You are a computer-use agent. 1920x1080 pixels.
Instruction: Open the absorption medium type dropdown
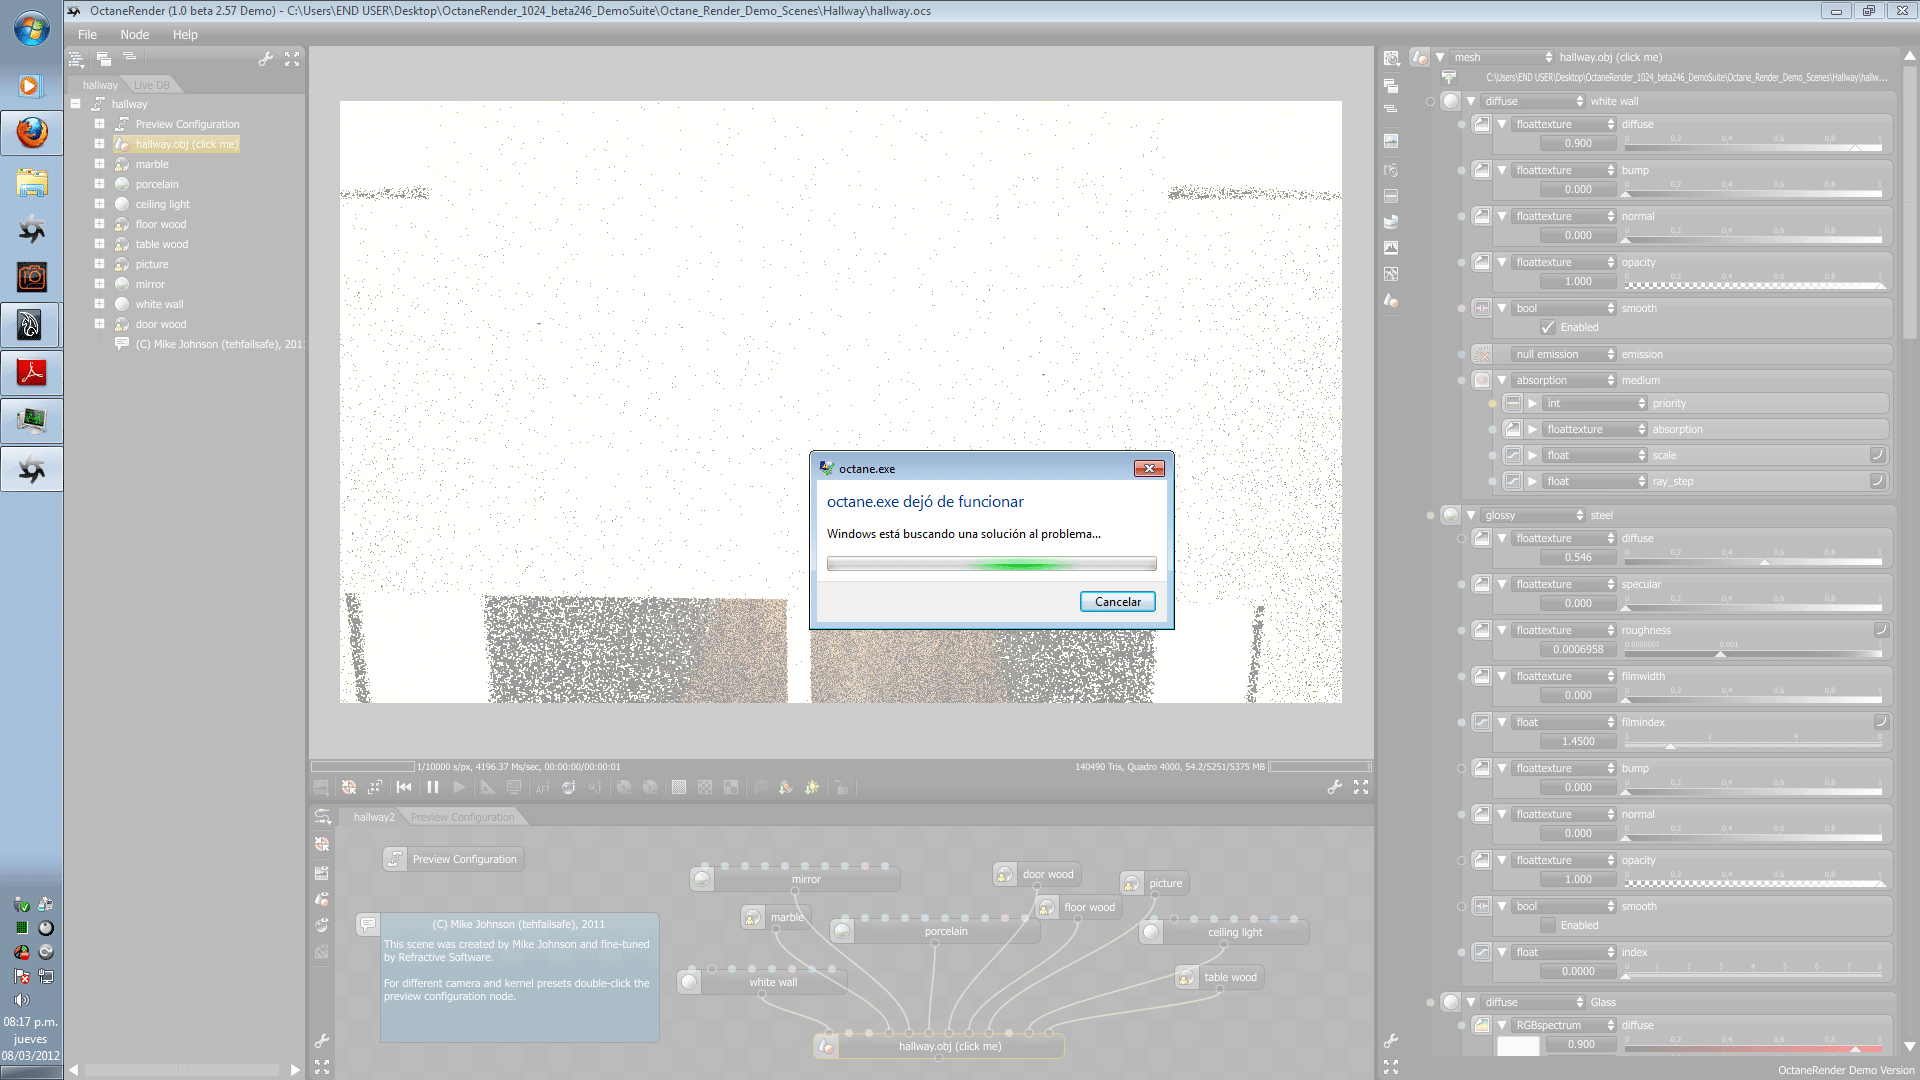click(x=1564, y=380)
